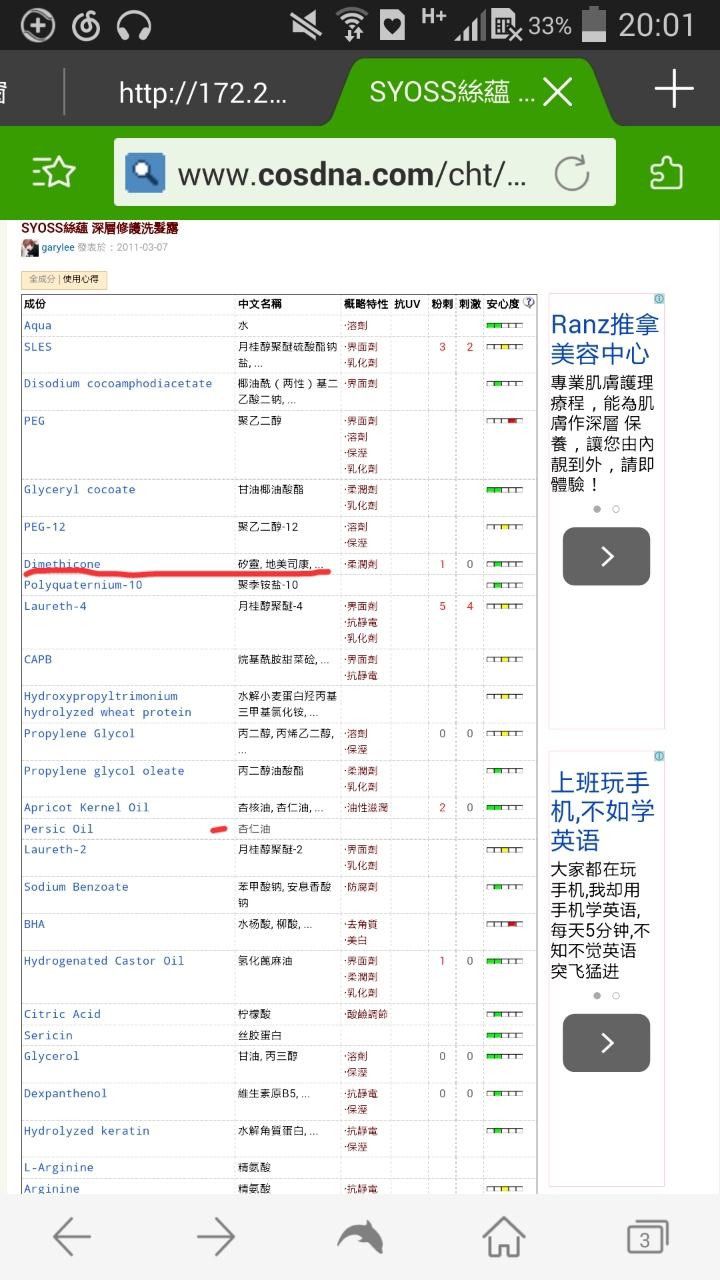Open the Sodium Benzoate link
Viewport: 720px width, 1280px height.
click(76, 887)
